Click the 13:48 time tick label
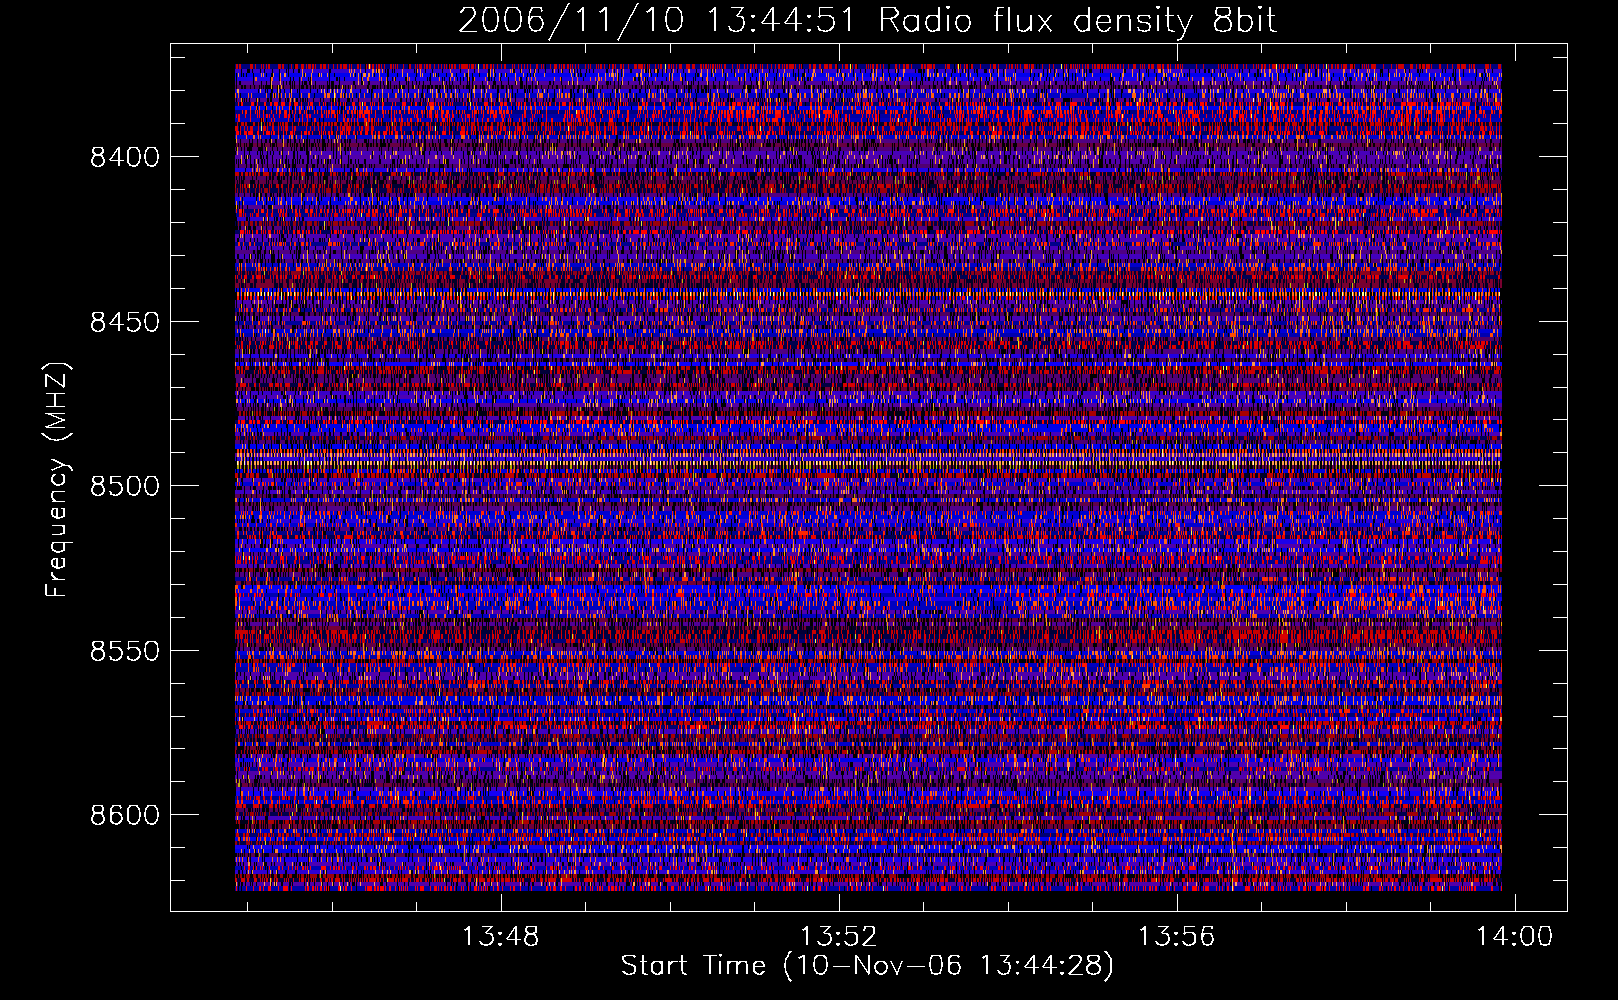1618x1000 pixels. coord(500,937)
